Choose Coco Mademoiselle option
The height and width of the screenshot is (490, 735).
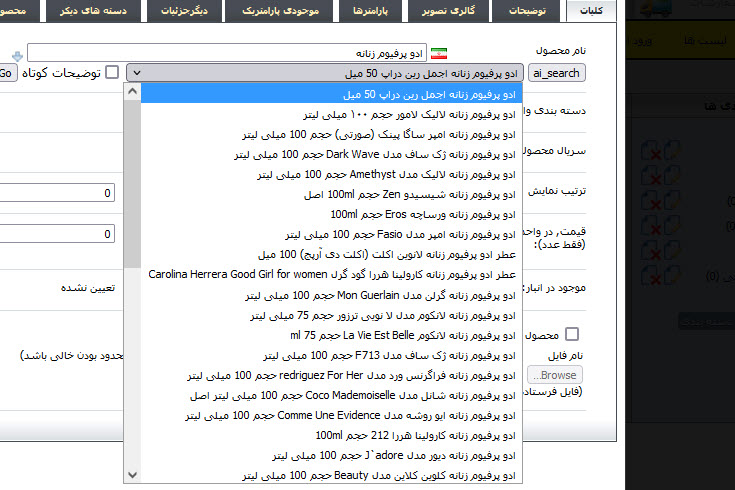click(332, 395)
